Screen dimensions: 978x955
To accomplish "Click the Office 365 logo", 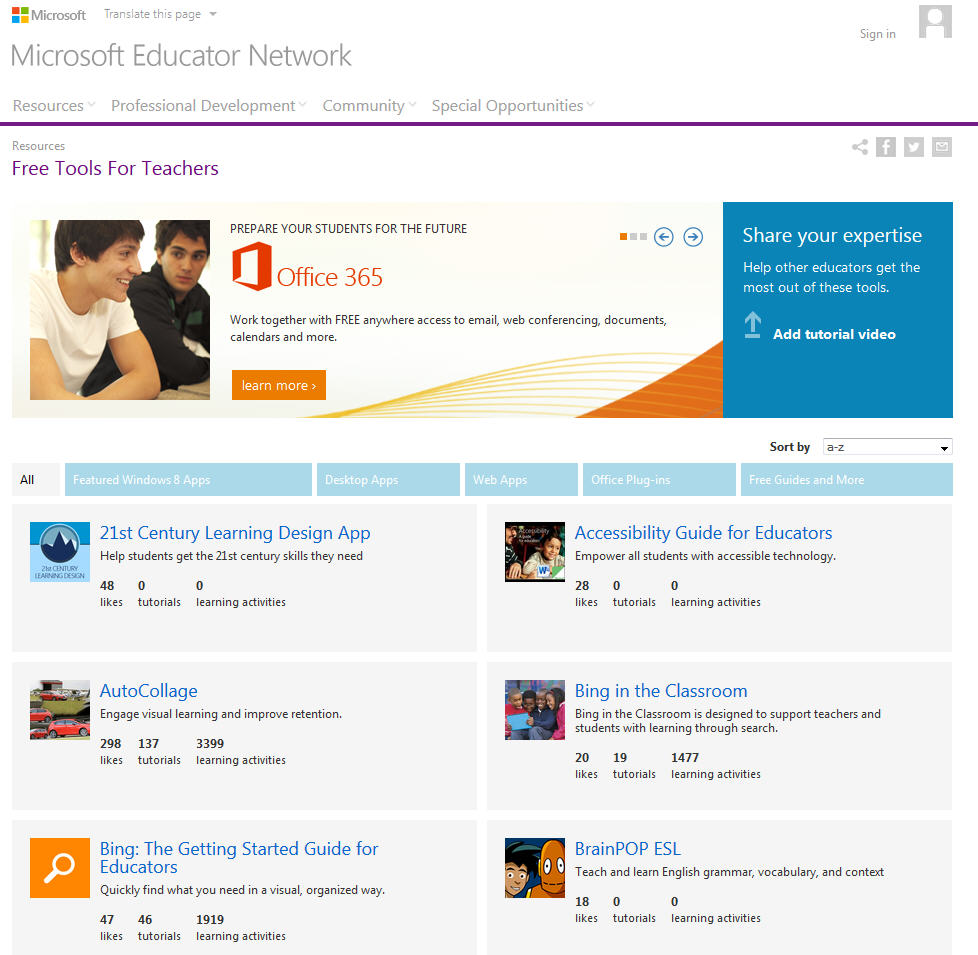I will 307,267.
